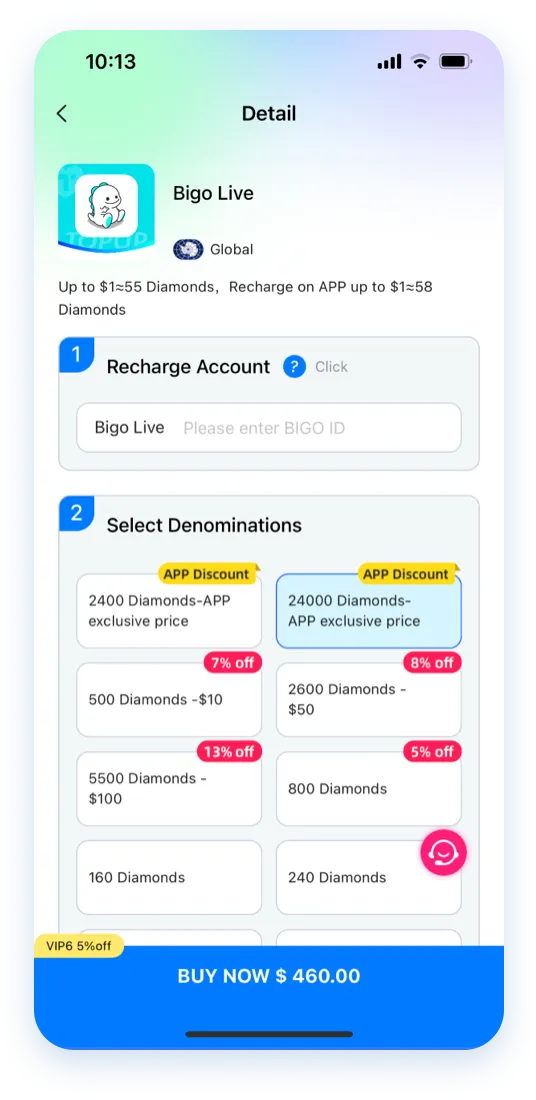Click the step 2 number badge
The image size is (536, 1100).
pos(76,513)
